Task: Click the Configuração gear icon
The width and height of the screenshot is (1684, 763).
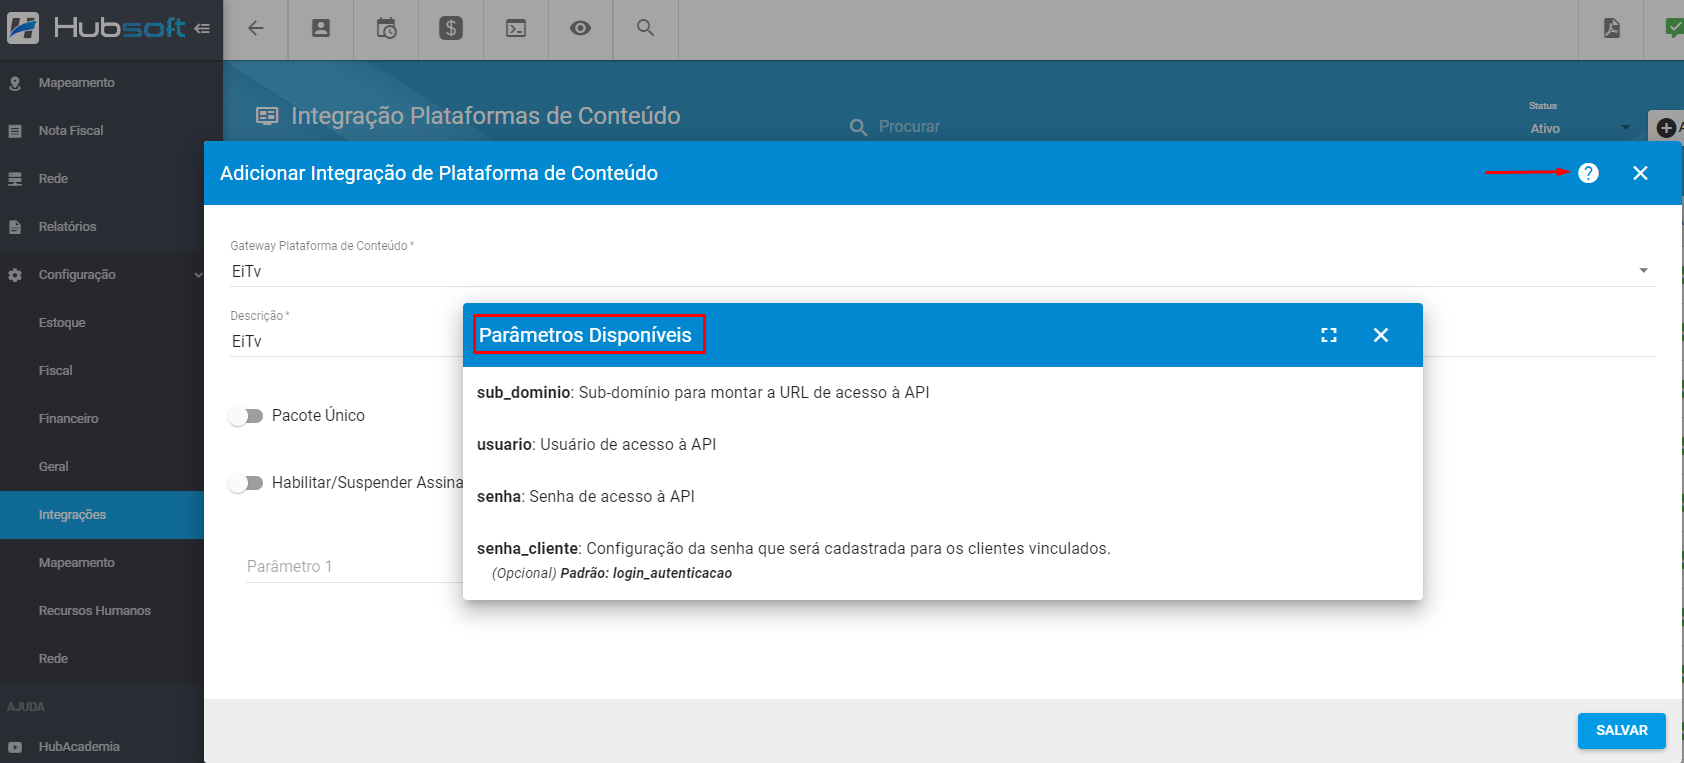Action: click(x=15, y=275)
